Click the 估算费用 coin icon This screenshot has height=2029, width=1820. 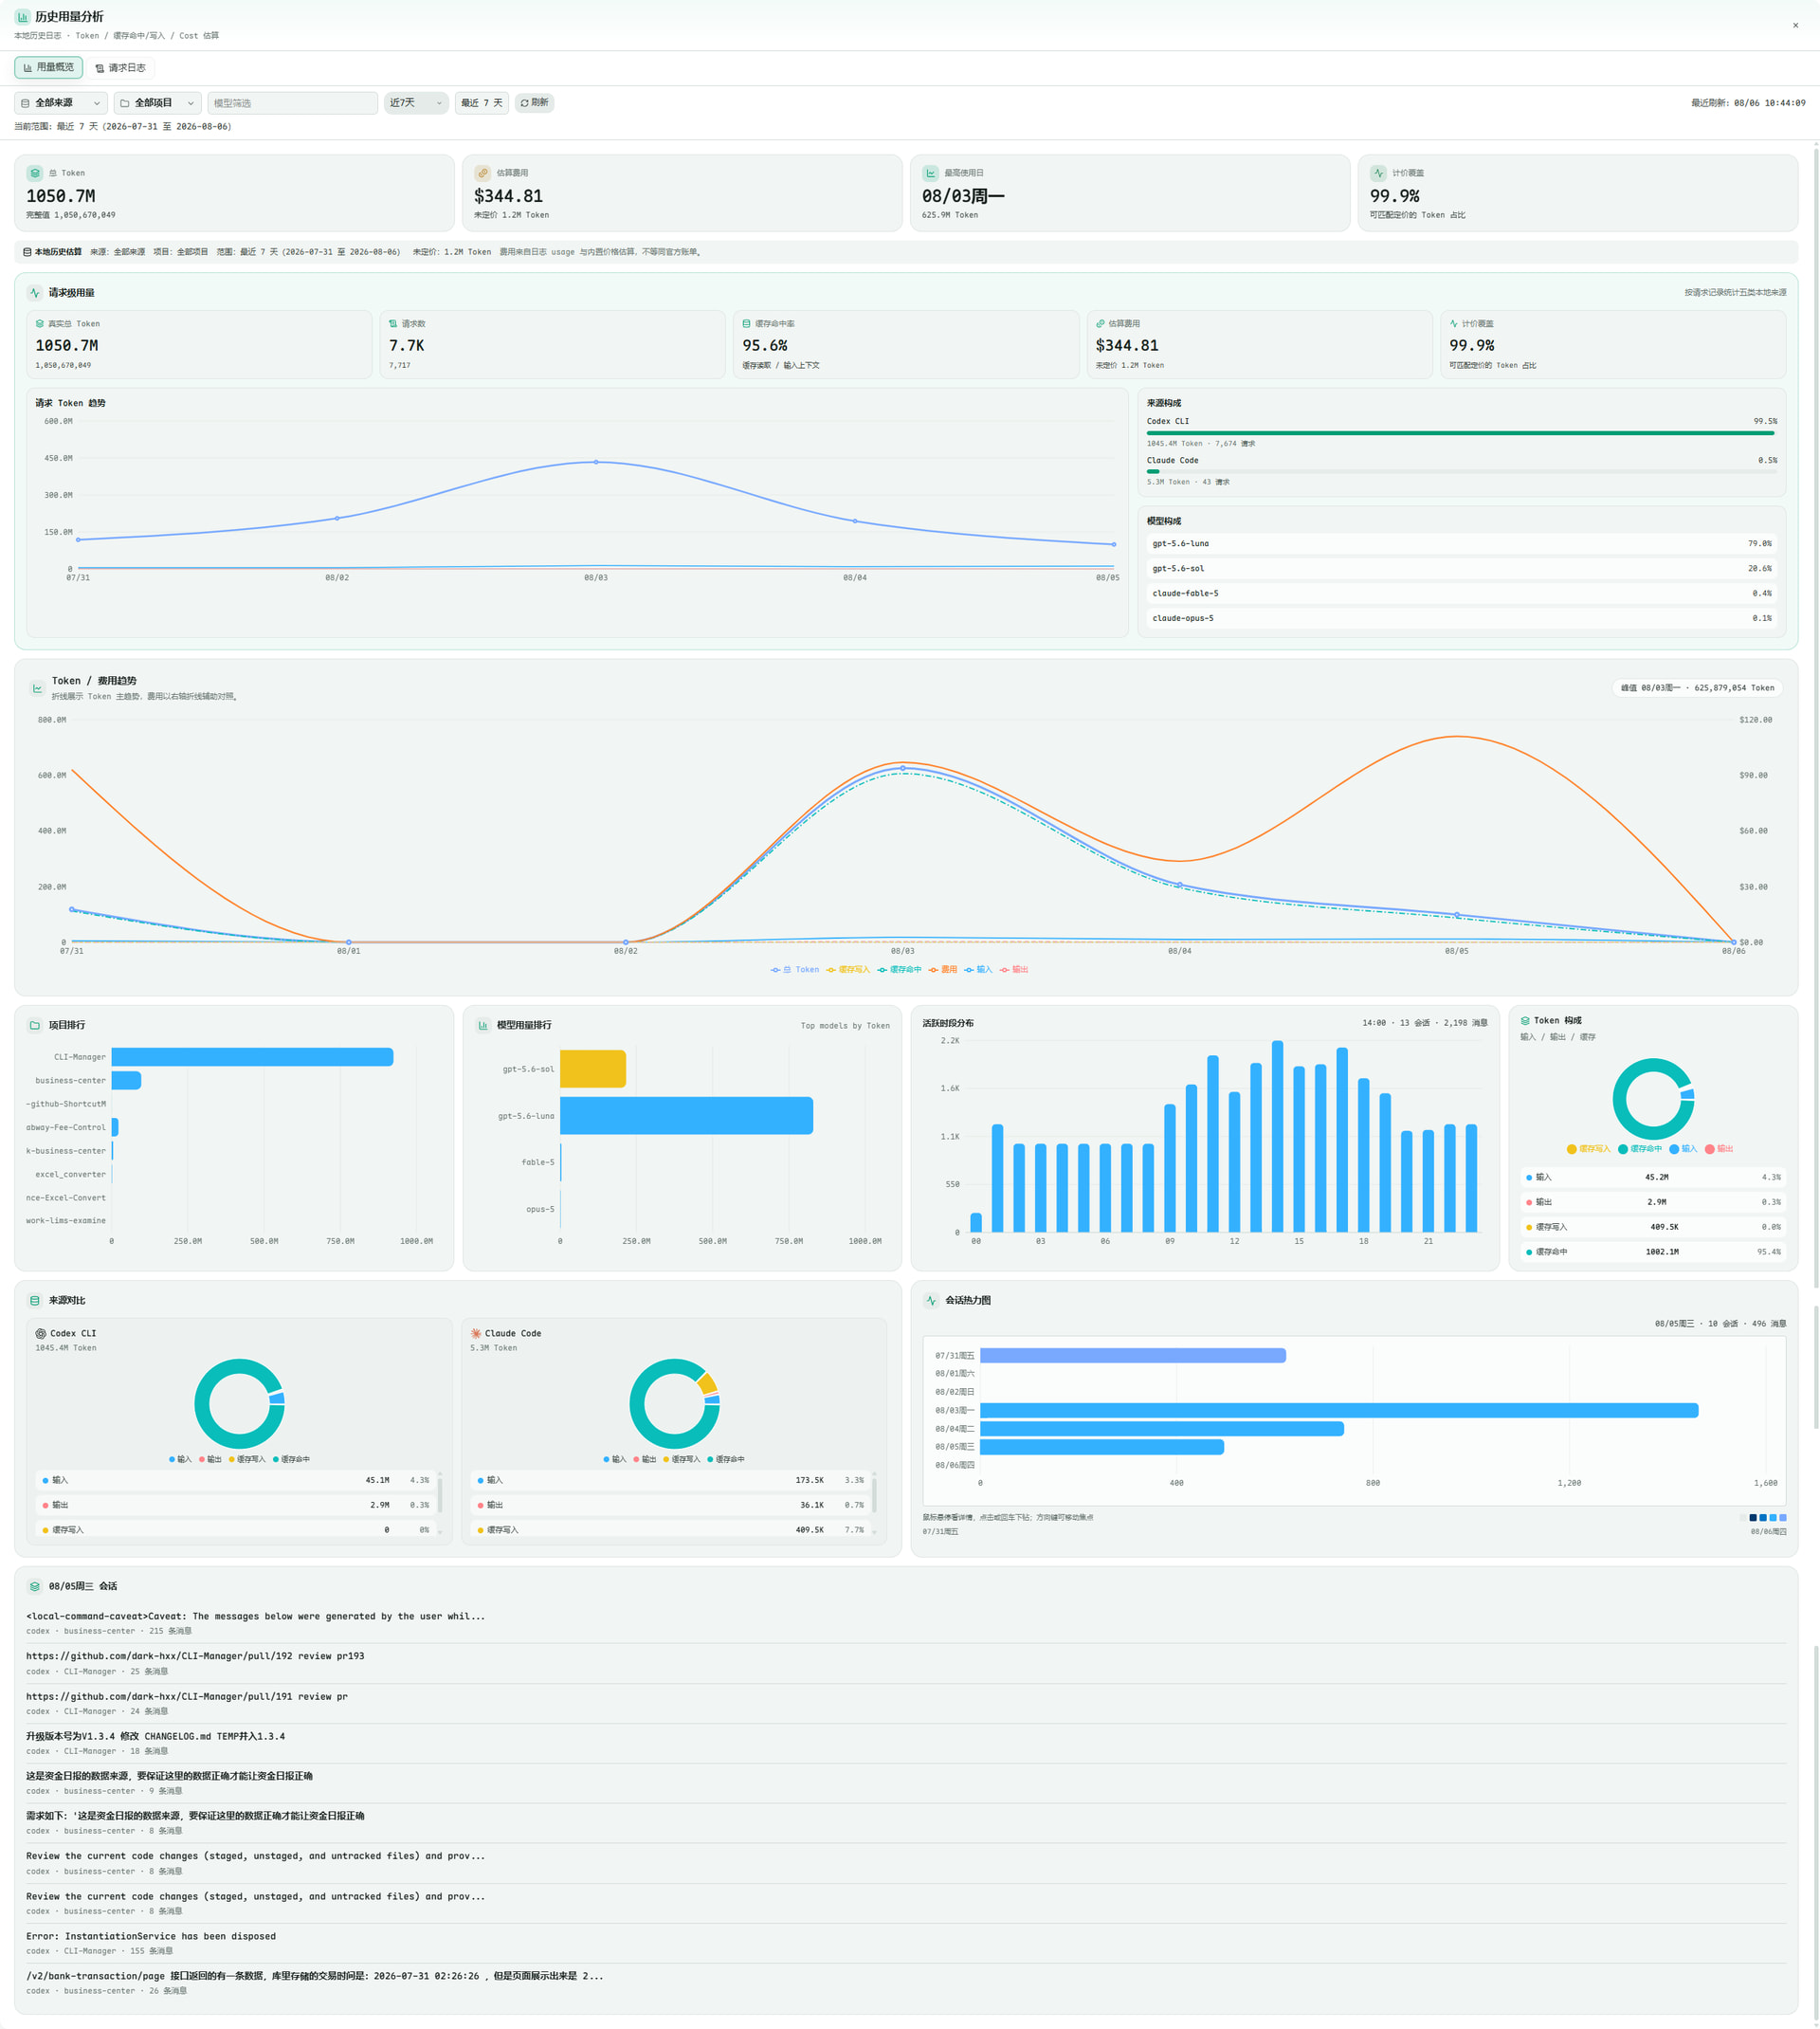[483, 173]
